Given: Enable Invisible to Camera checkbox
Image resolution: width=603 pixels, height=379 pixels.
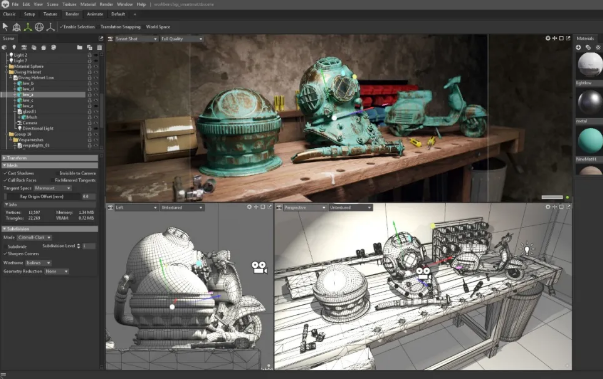Looking at the screenshot, I should (x=57, y=173).
